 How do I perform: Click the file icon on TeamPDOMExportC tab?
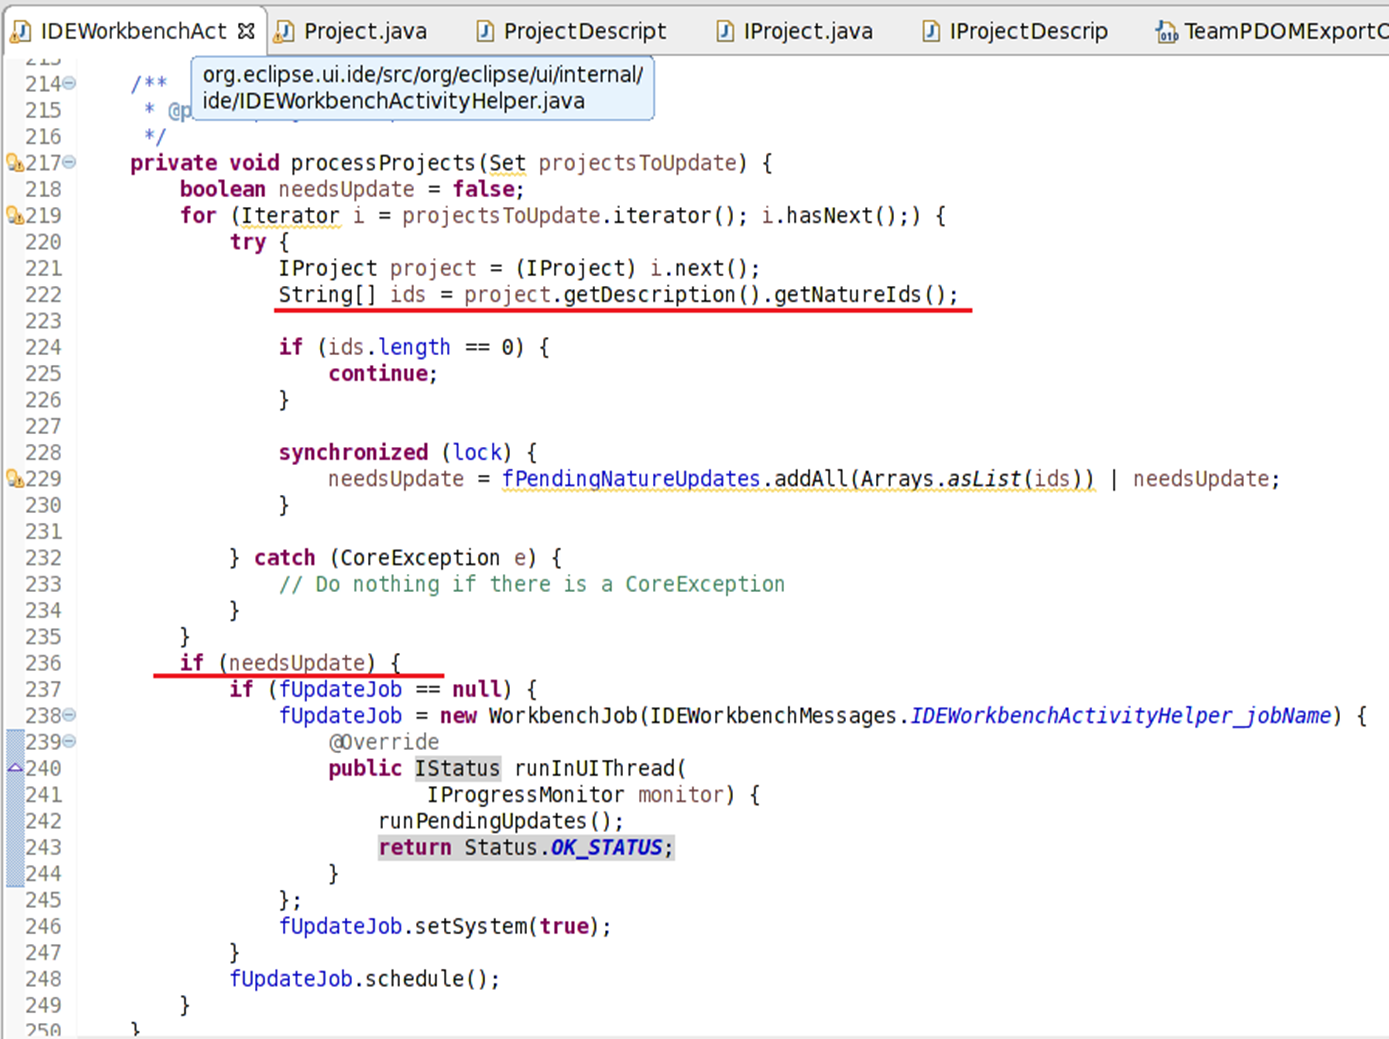tap(1166, 32)
